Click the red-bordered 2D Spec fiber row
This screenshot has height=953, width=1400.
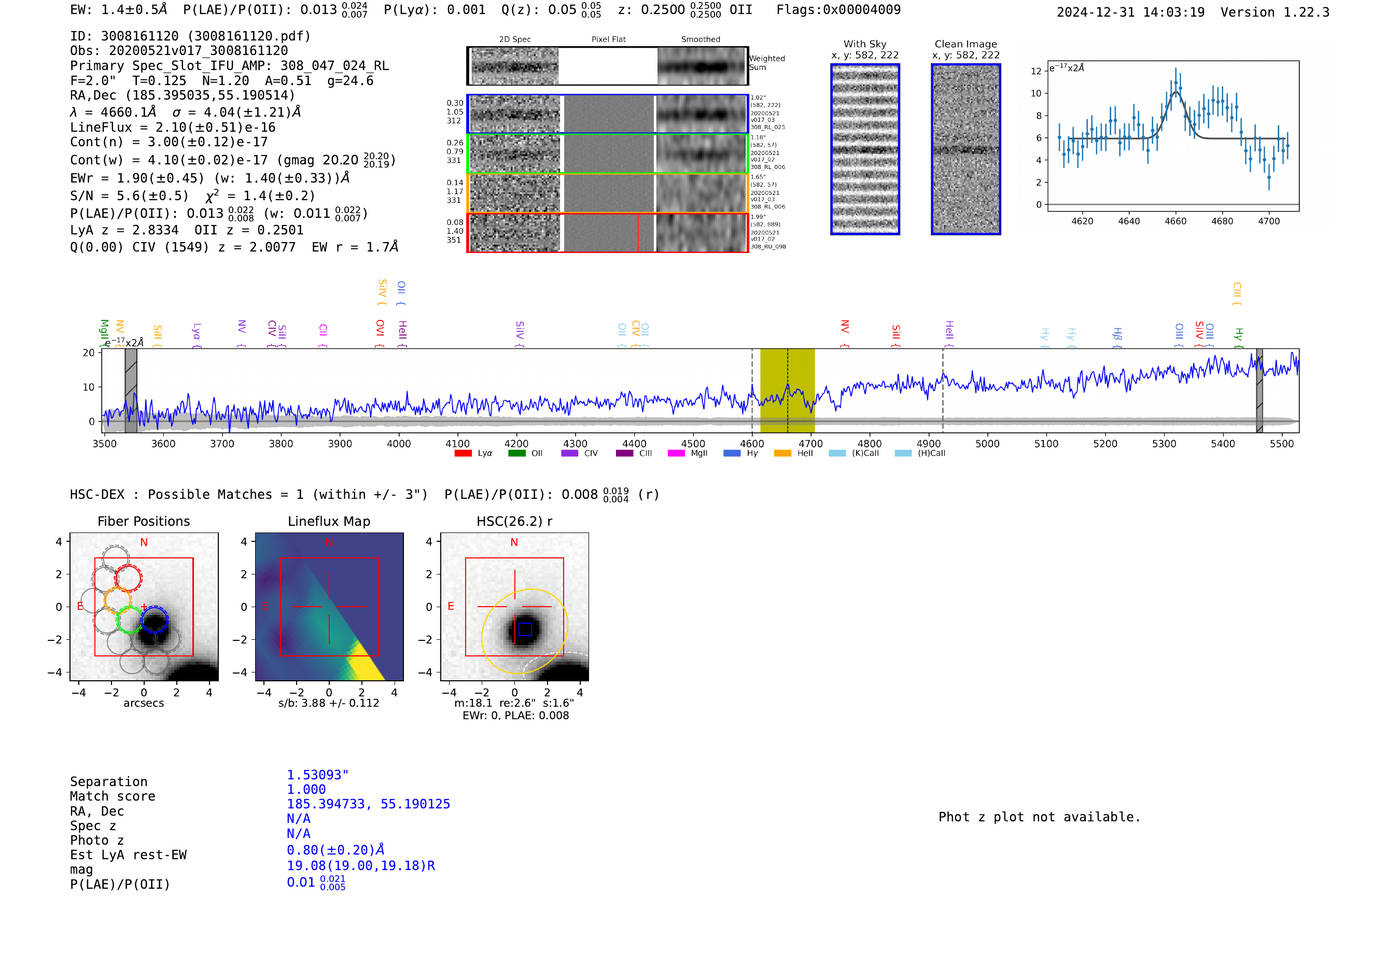(515, 232)
